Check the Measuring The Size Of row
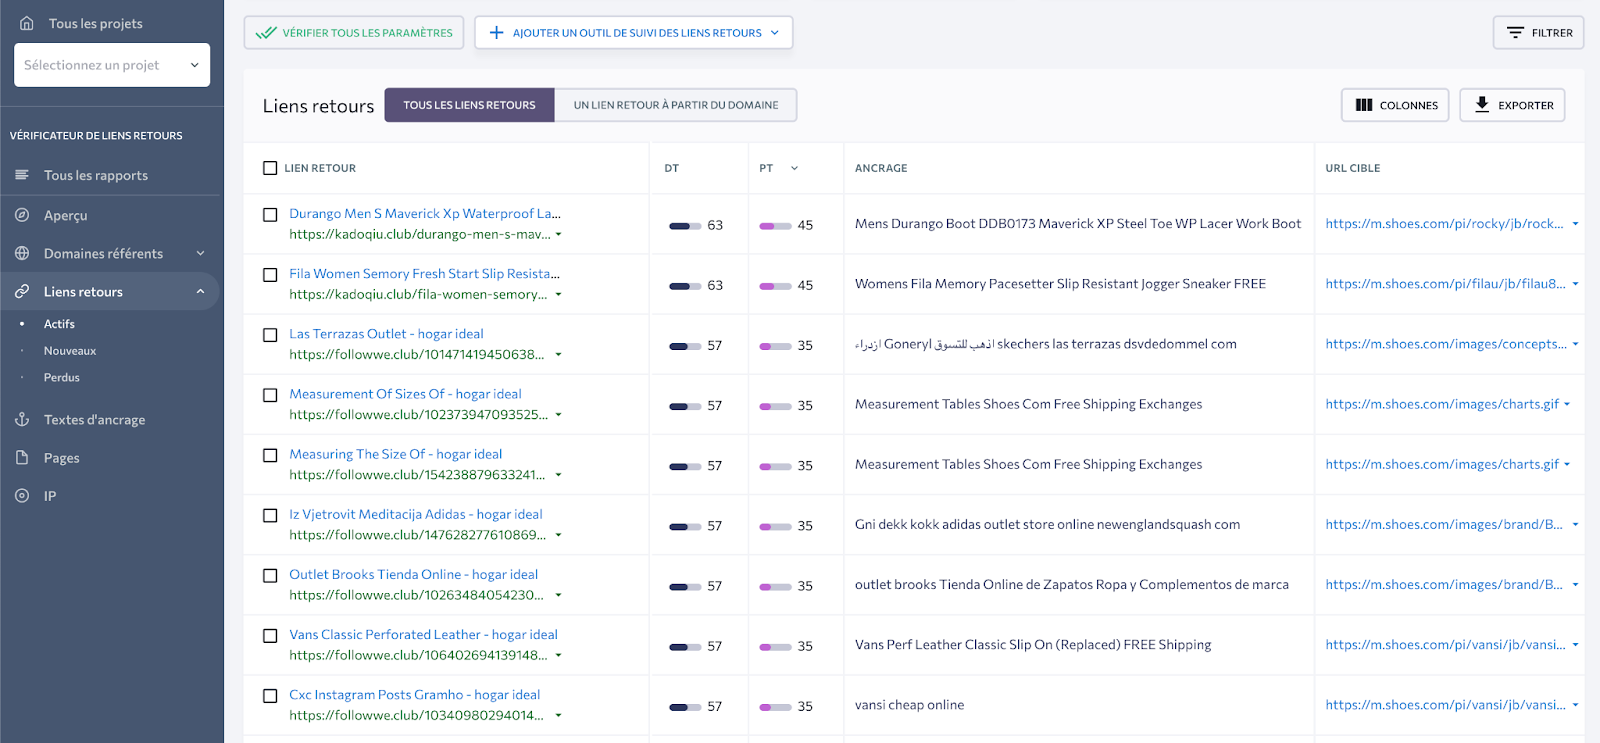This screenshot has width=1600, height=743. coord(270,455)
